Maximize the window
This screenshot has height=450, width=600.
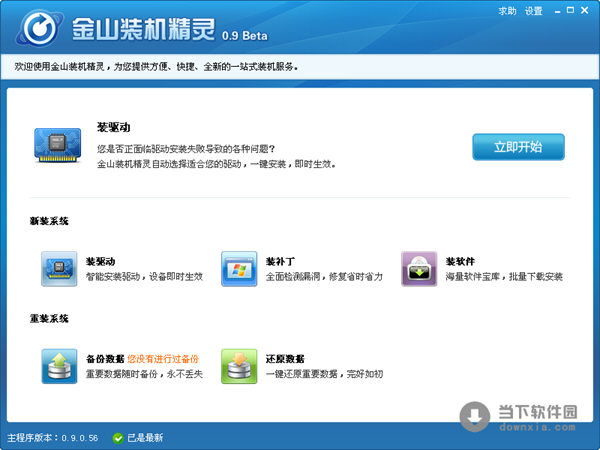(570, 10)
